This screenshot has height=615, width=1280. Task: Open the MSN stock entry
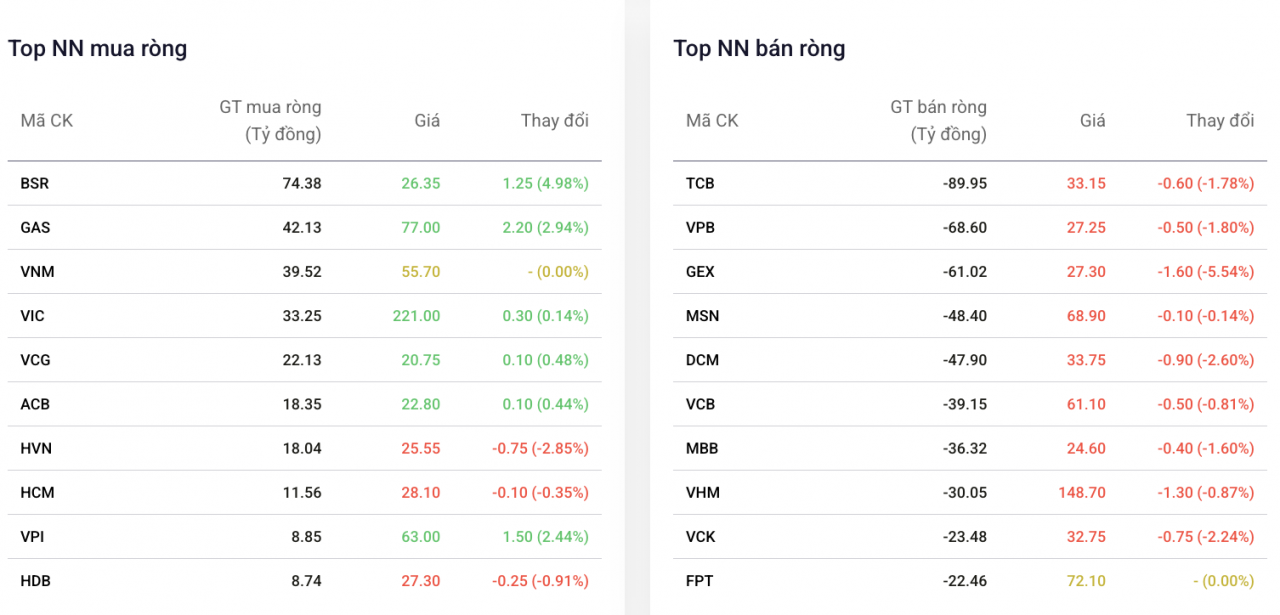click(702, 316)
